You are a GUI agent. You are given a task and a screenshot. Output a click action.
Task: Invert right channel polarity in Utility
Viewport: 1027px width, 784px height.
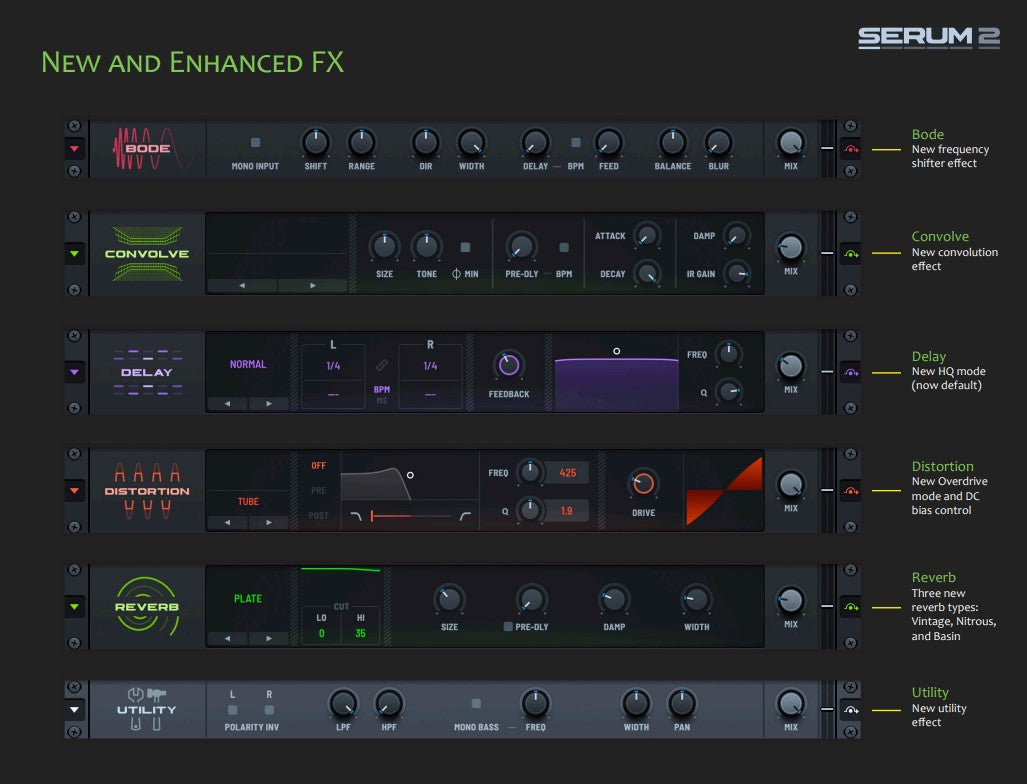point(269,709)
